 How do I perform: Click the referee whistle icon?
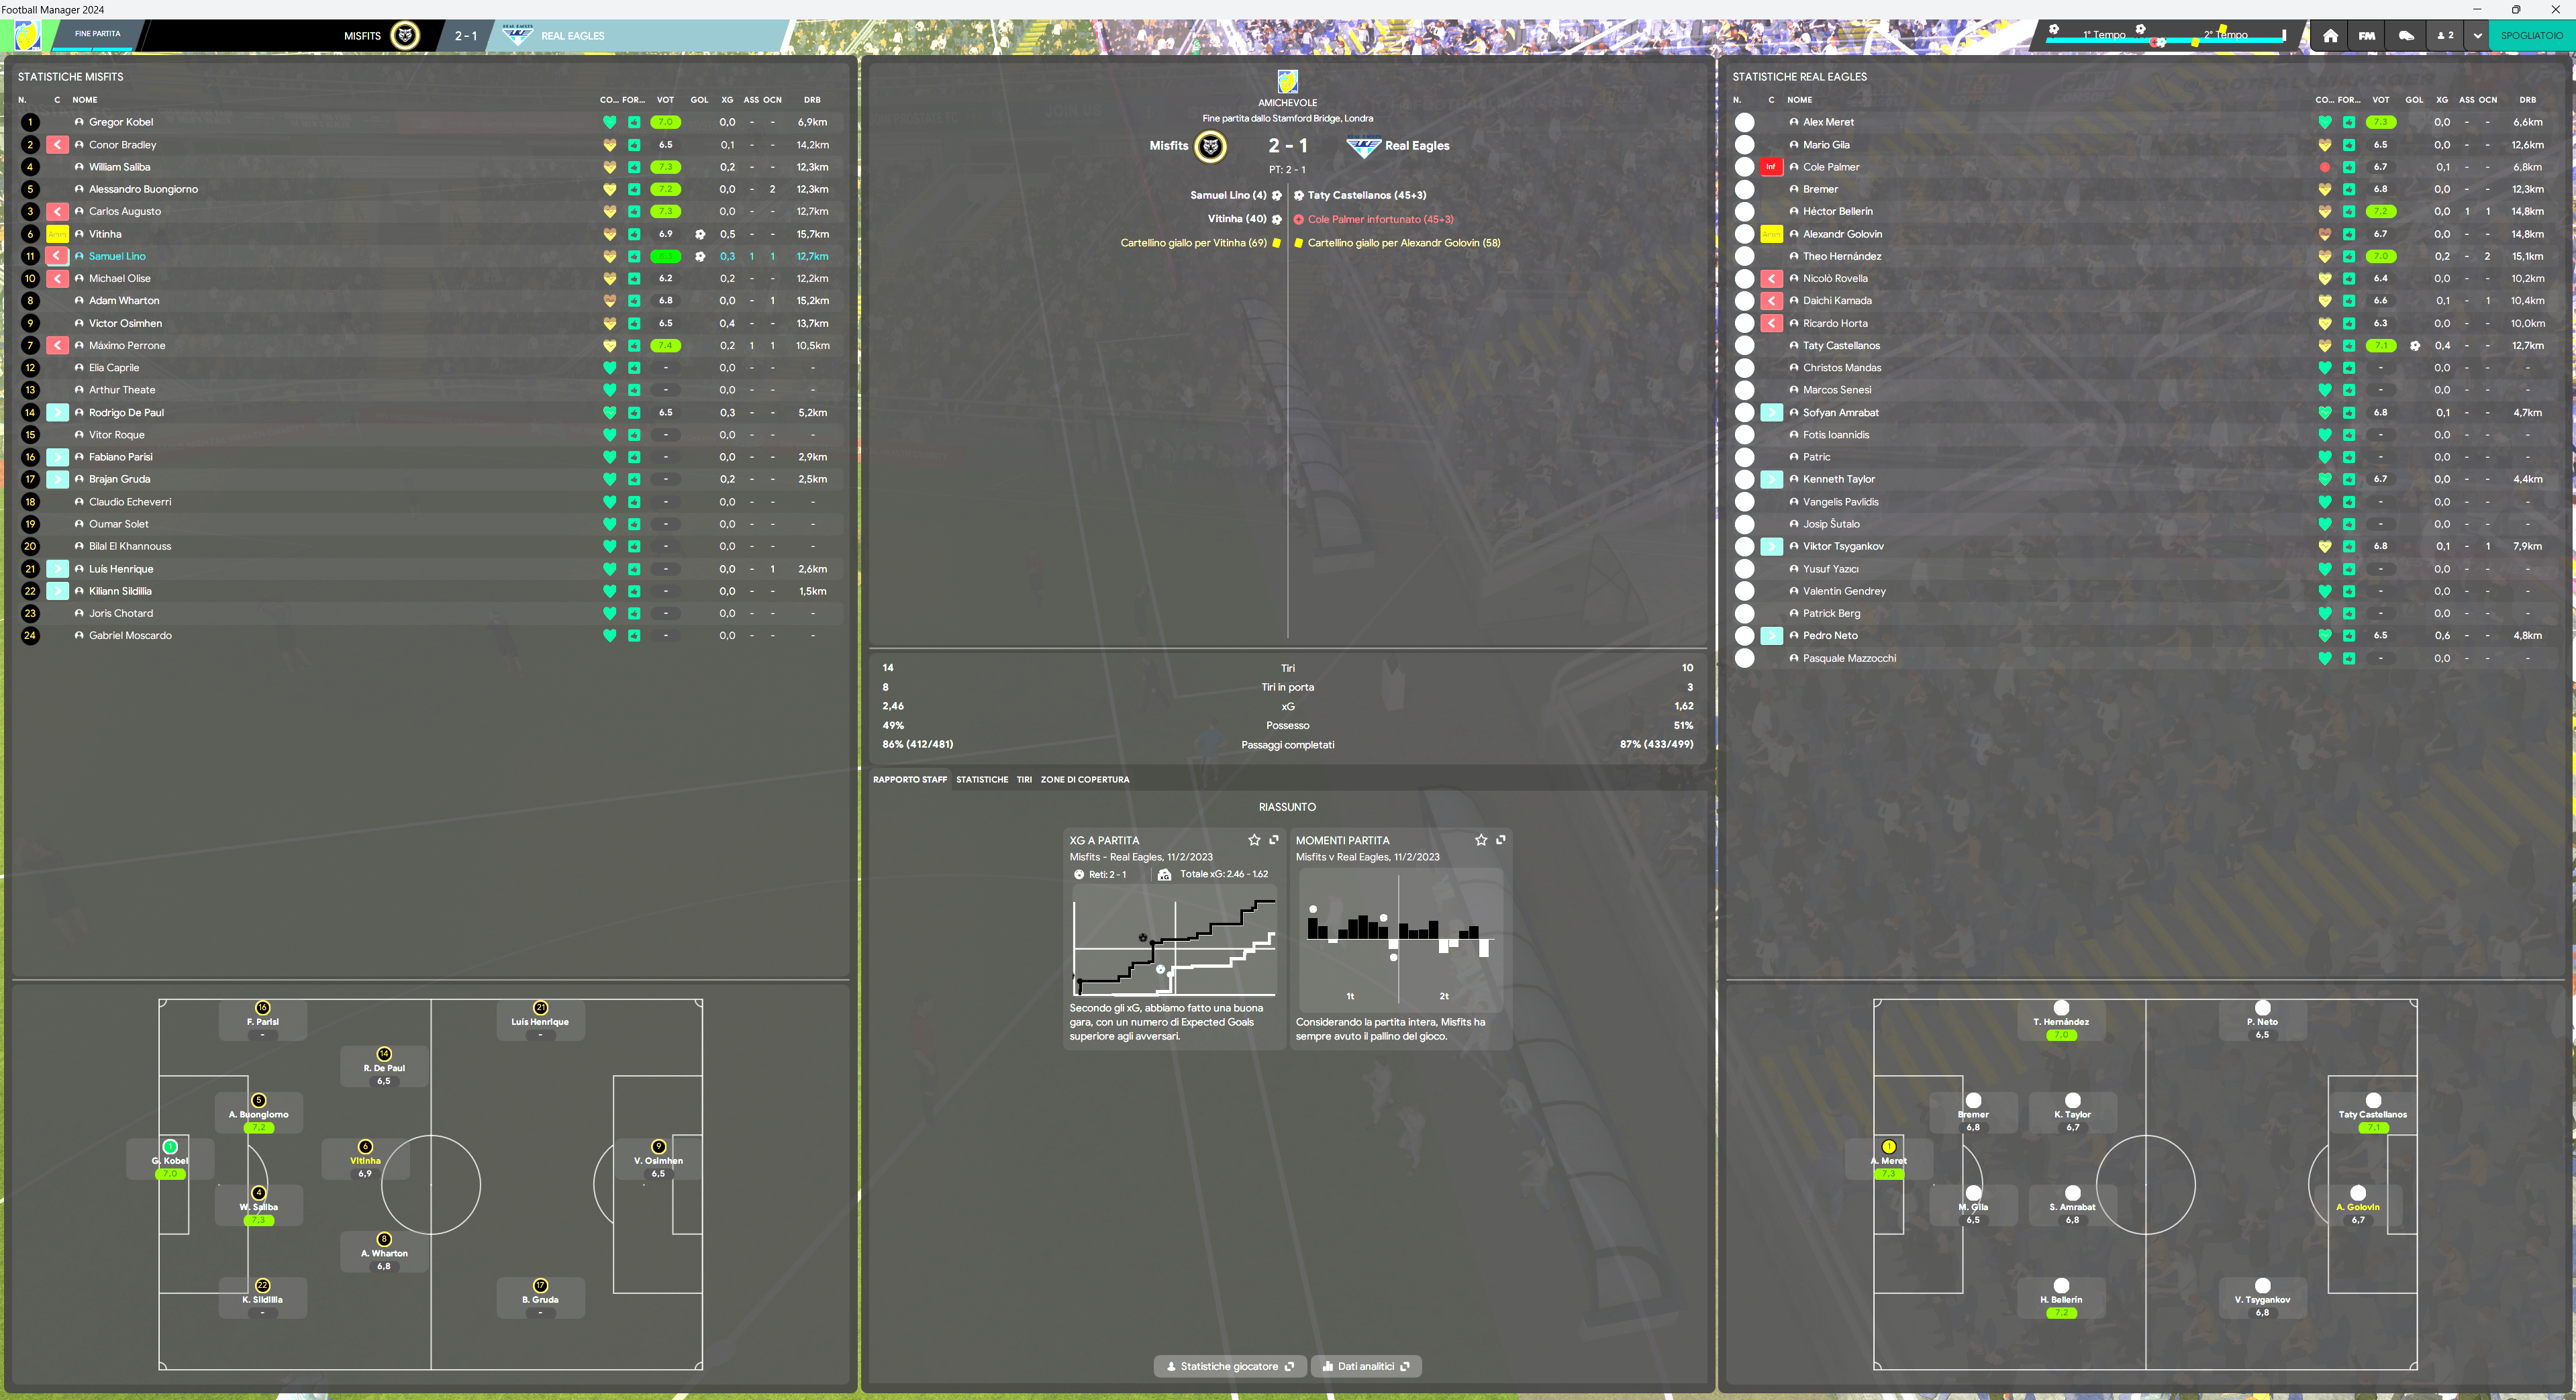click(2406, 36)
